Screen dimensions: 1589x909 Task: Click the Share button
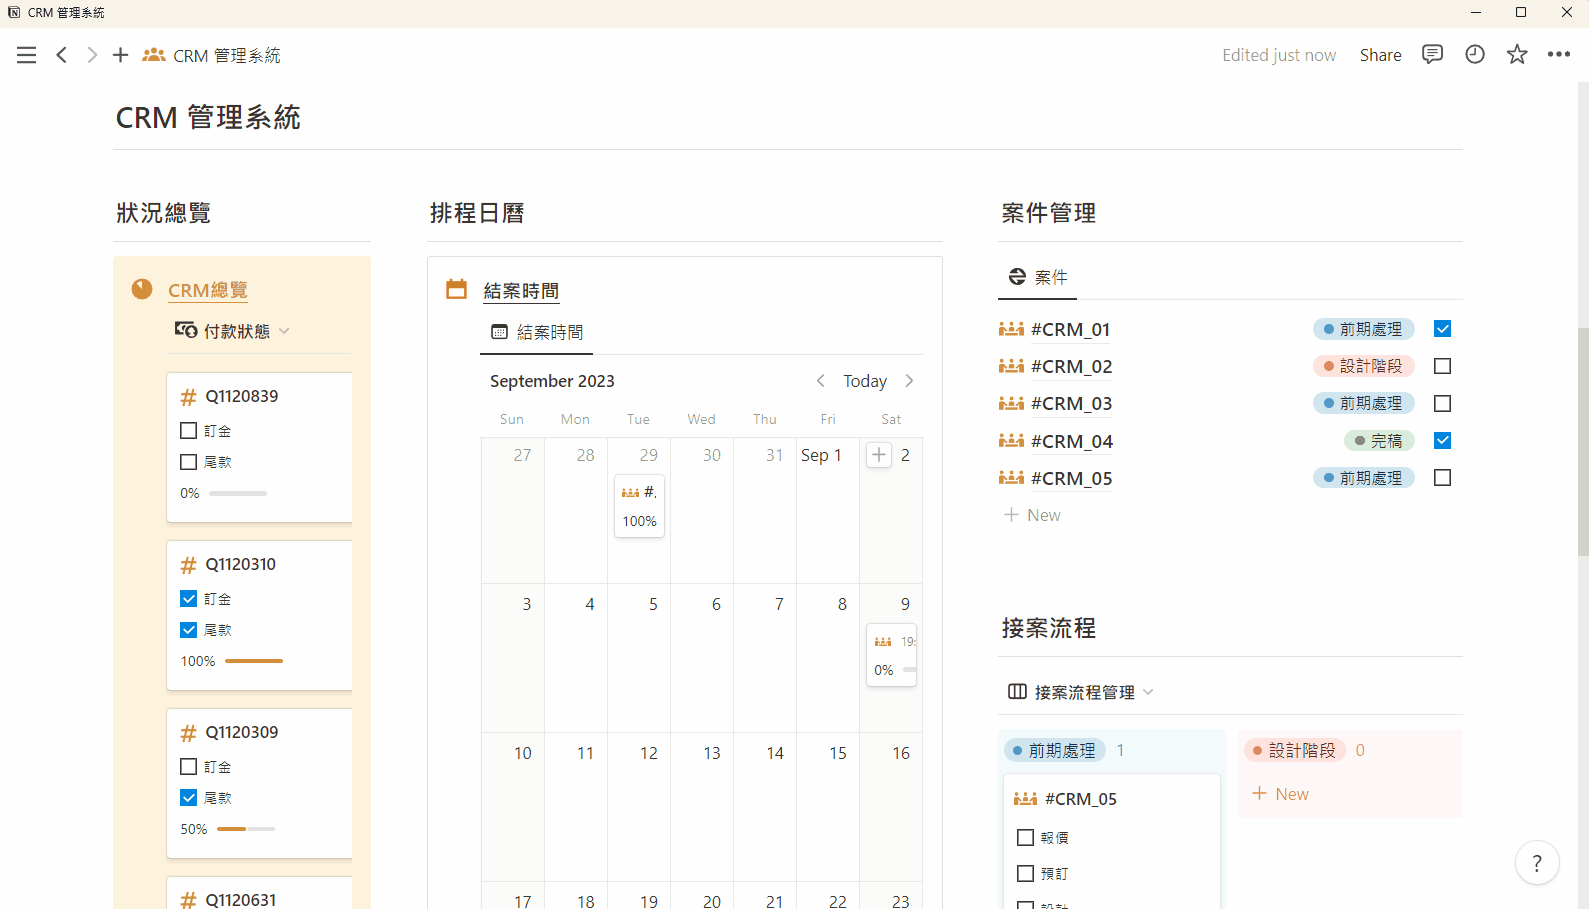[x=1380, y=55]
